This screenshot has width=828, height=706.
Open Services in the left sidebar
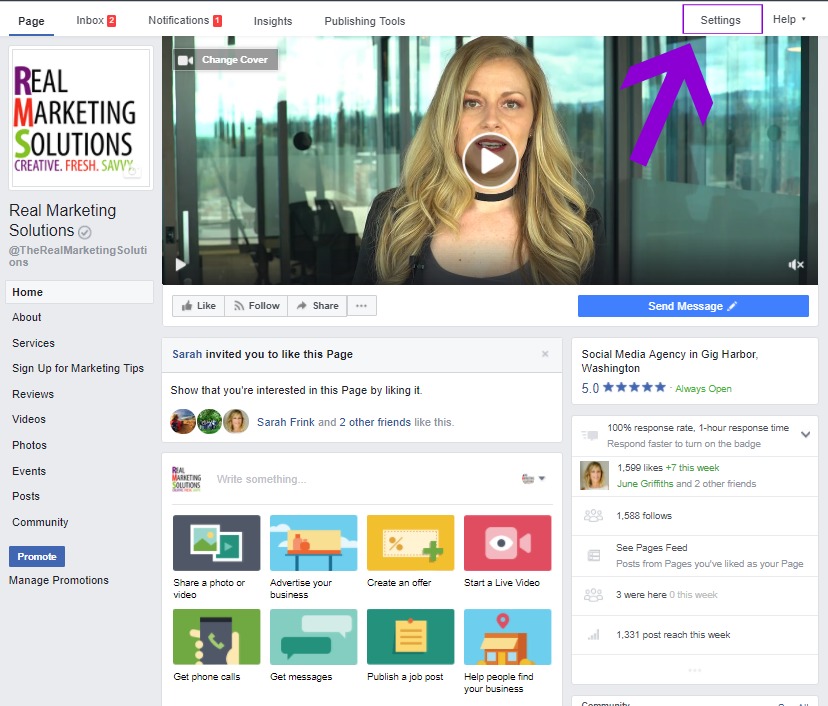tap(33, 343)
